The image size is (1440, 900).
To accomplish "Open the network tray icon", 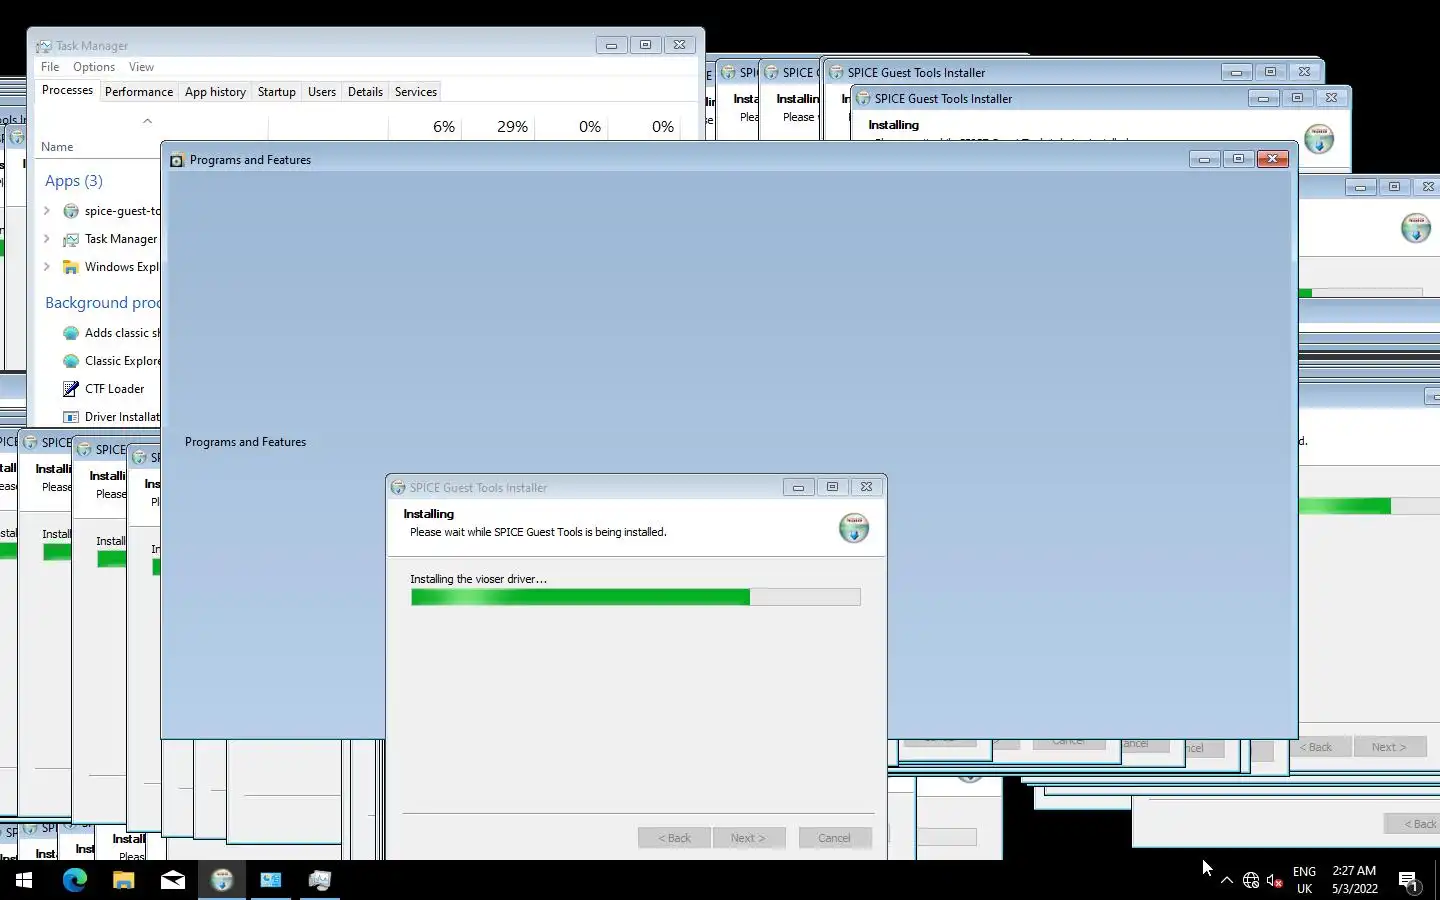I will point(1251,880).
